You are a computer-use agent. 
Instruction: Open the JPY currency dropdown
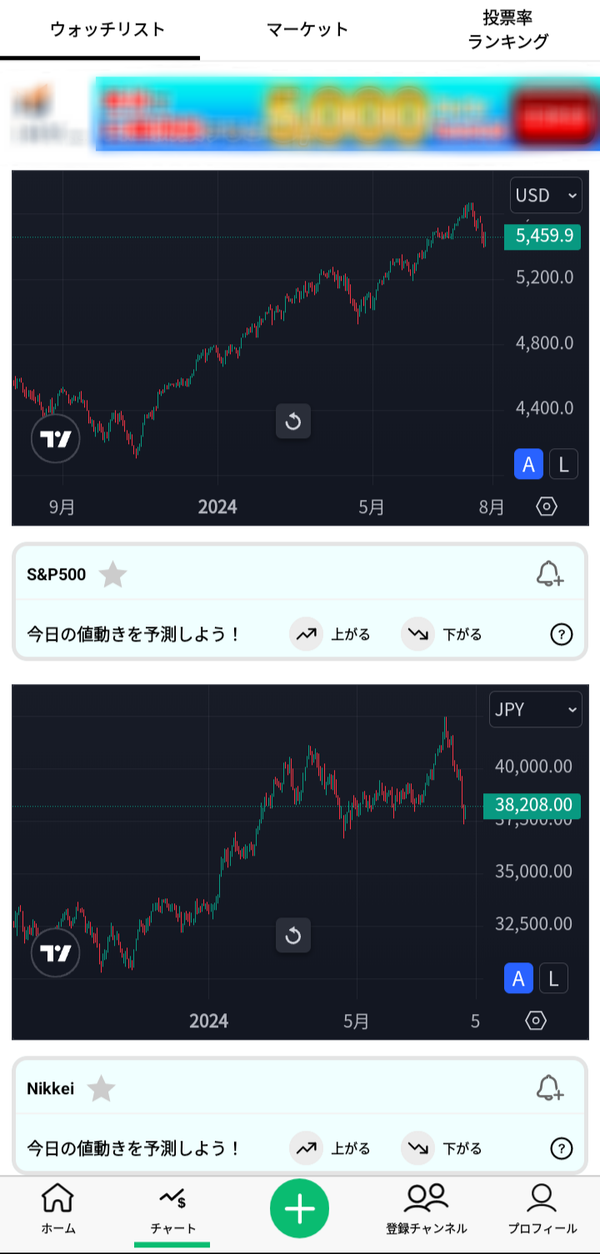click(535, 710)
